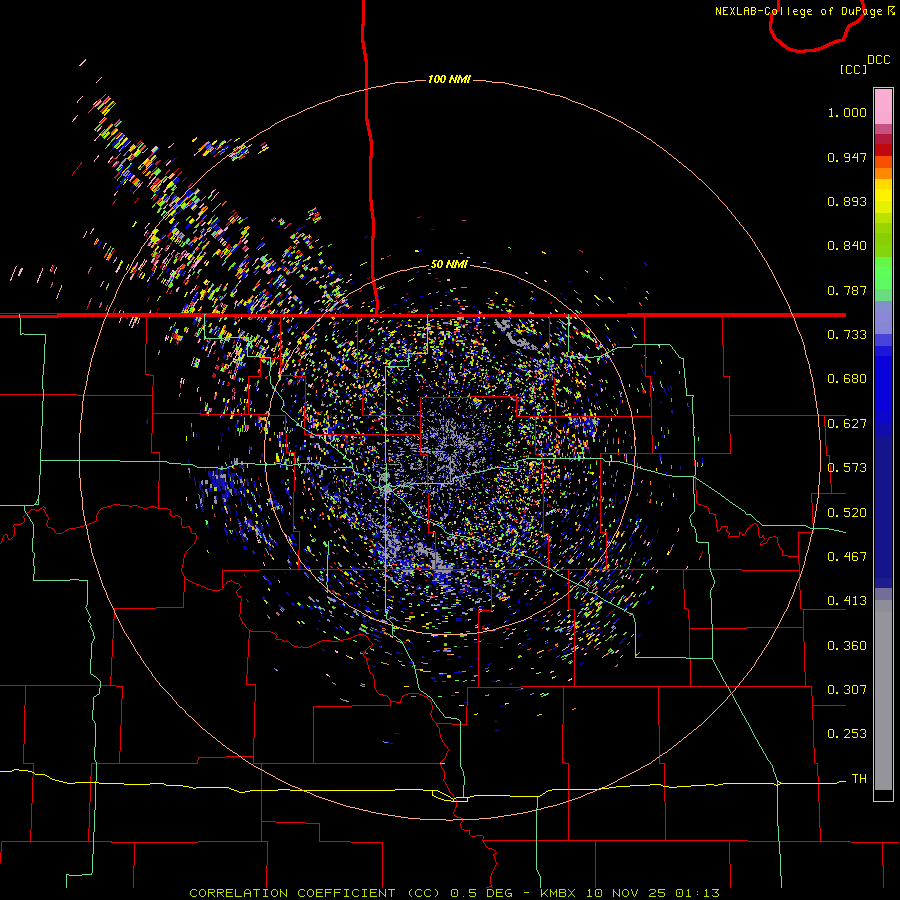Click the 0.947 scale value

847,157
